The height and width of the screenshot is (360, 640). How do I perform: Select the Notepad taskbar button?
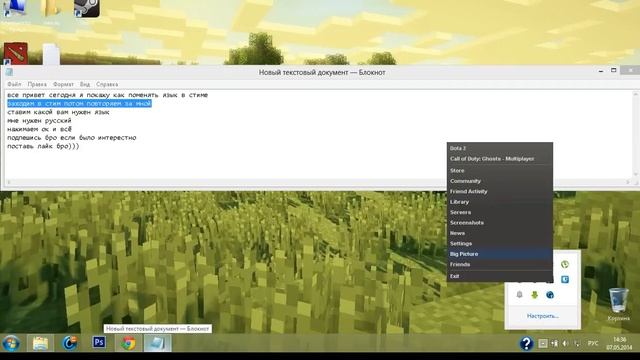(158, 343)
